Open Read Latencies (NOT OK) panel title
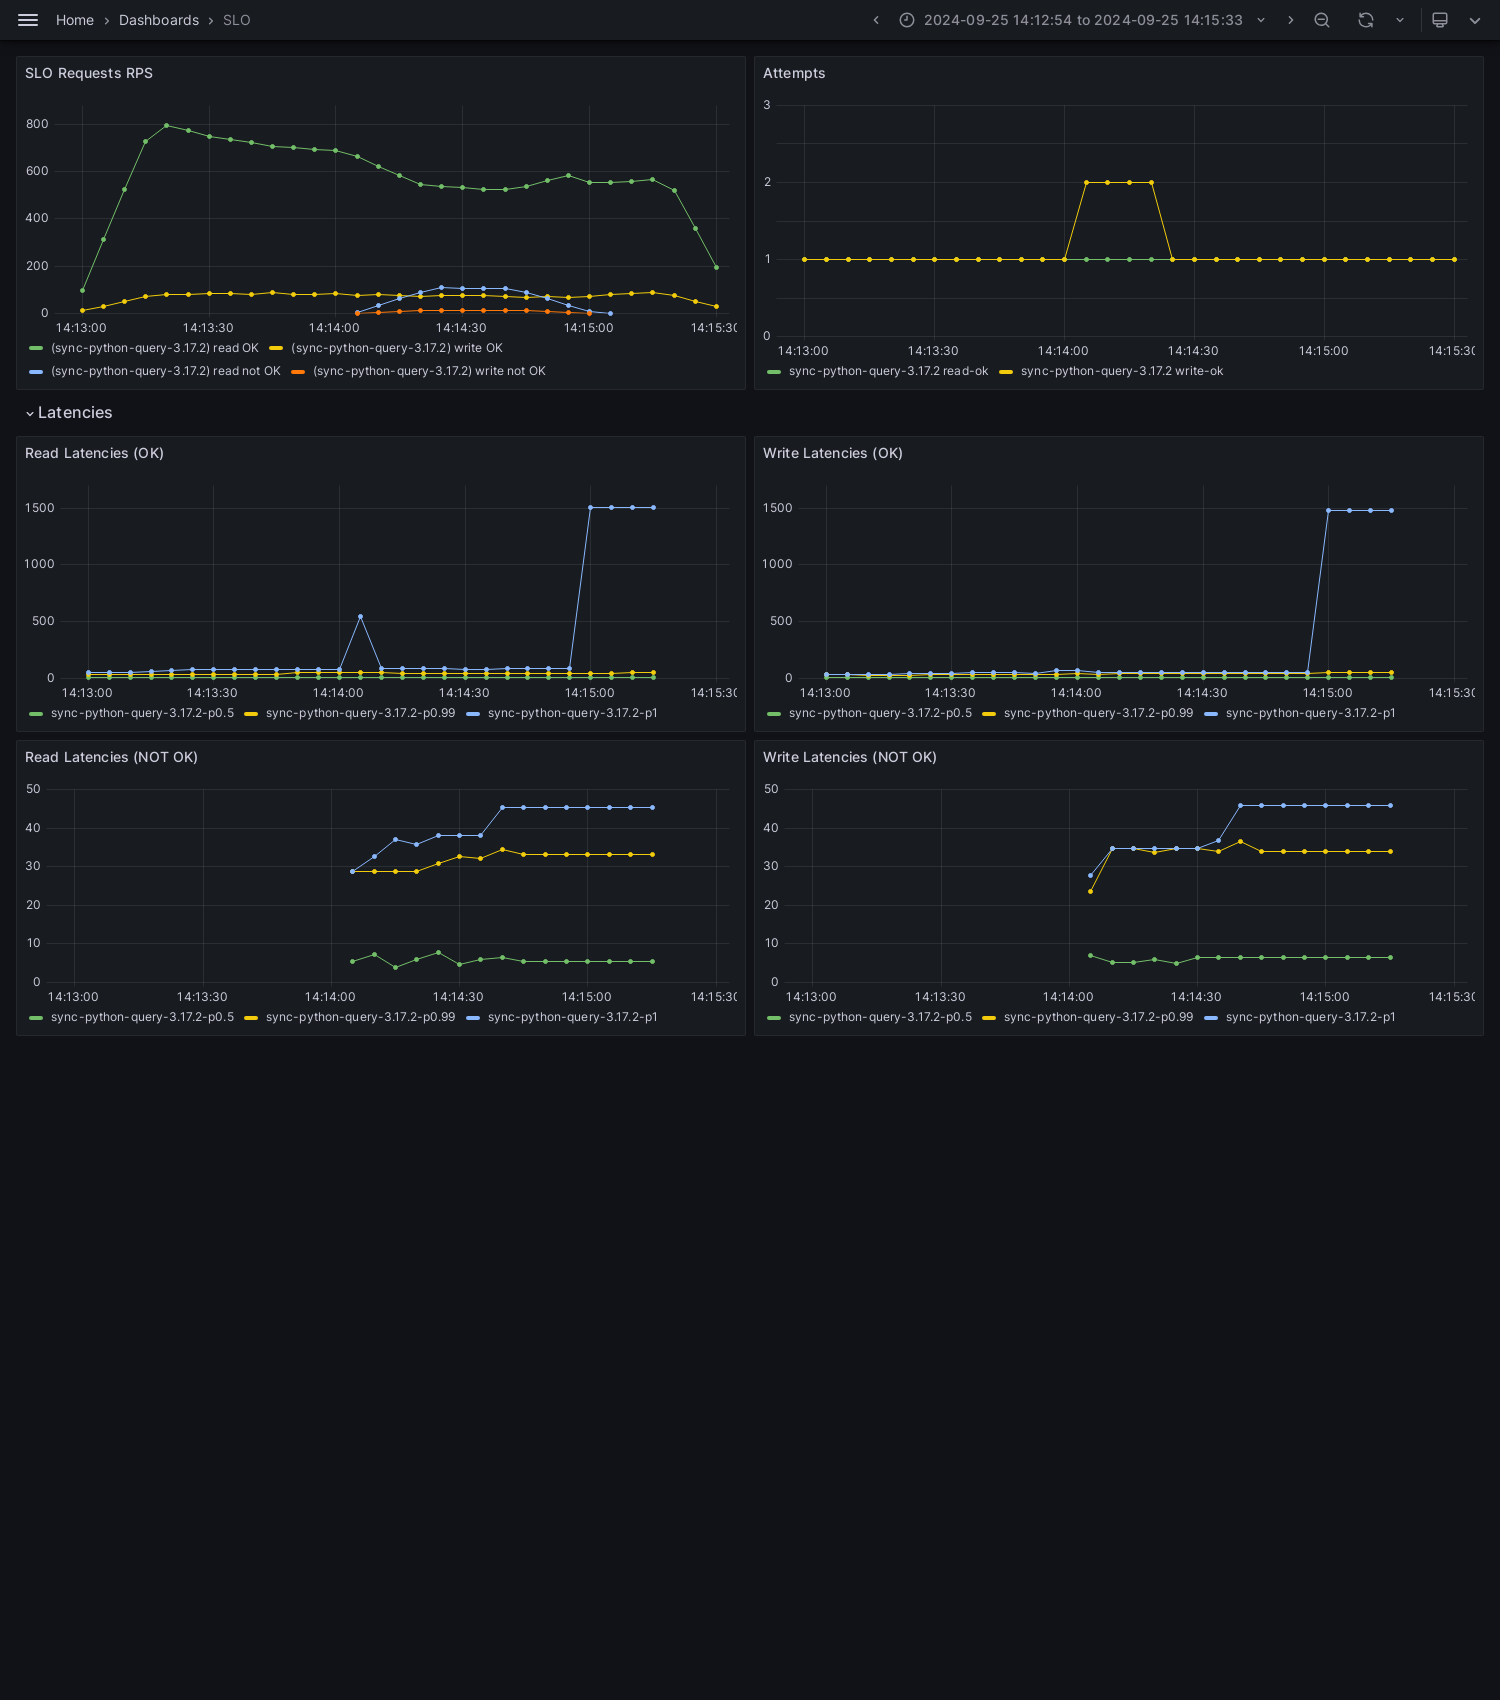The image size is (1500, 1700). tap(111, 757)
